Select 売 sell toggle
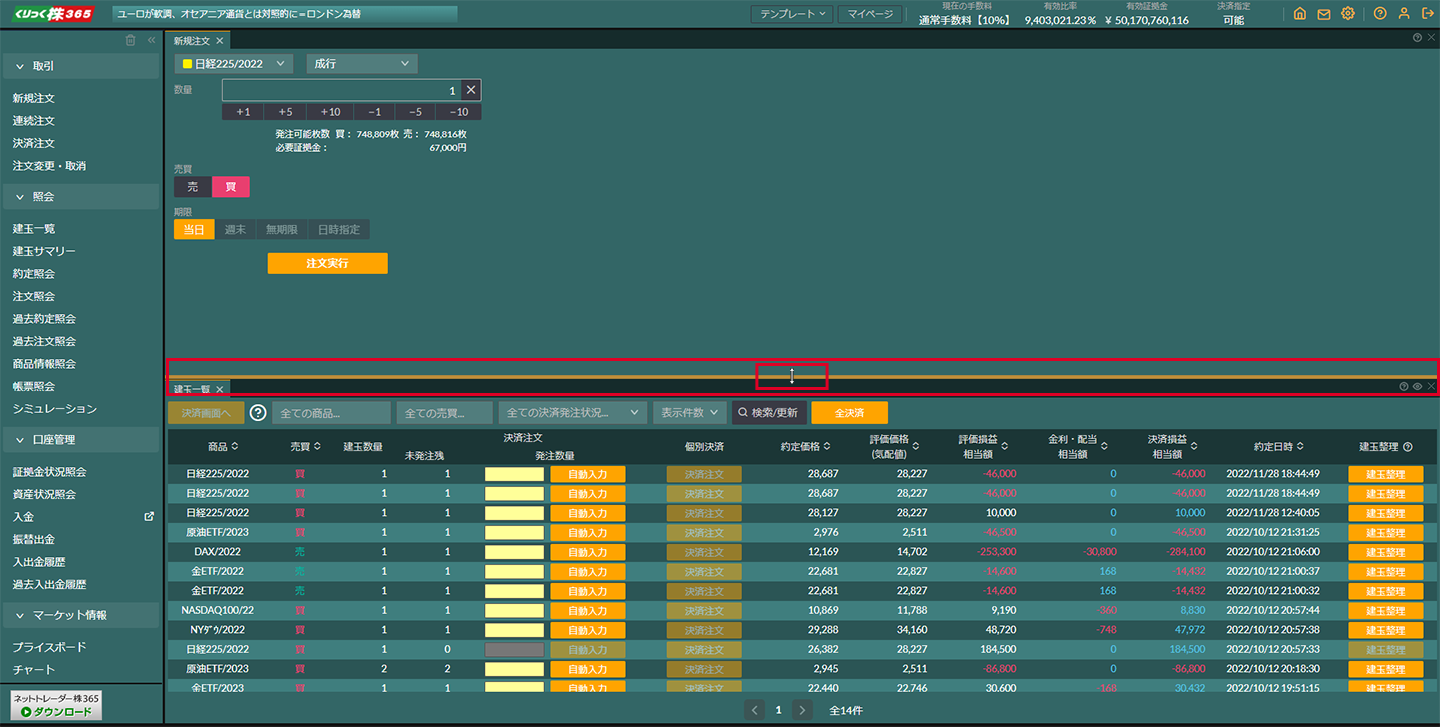This screenshot has height=727, width=1440. tap(193, 187)
